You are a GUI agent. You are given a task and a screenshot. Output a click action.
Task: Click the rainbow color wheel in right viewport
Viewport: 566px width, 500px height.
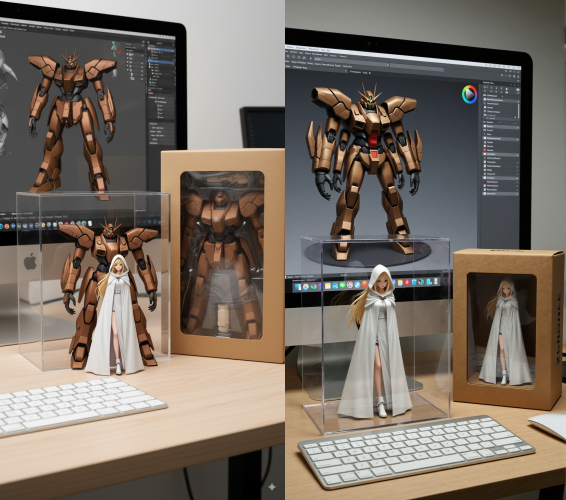[x=469, y=95]
